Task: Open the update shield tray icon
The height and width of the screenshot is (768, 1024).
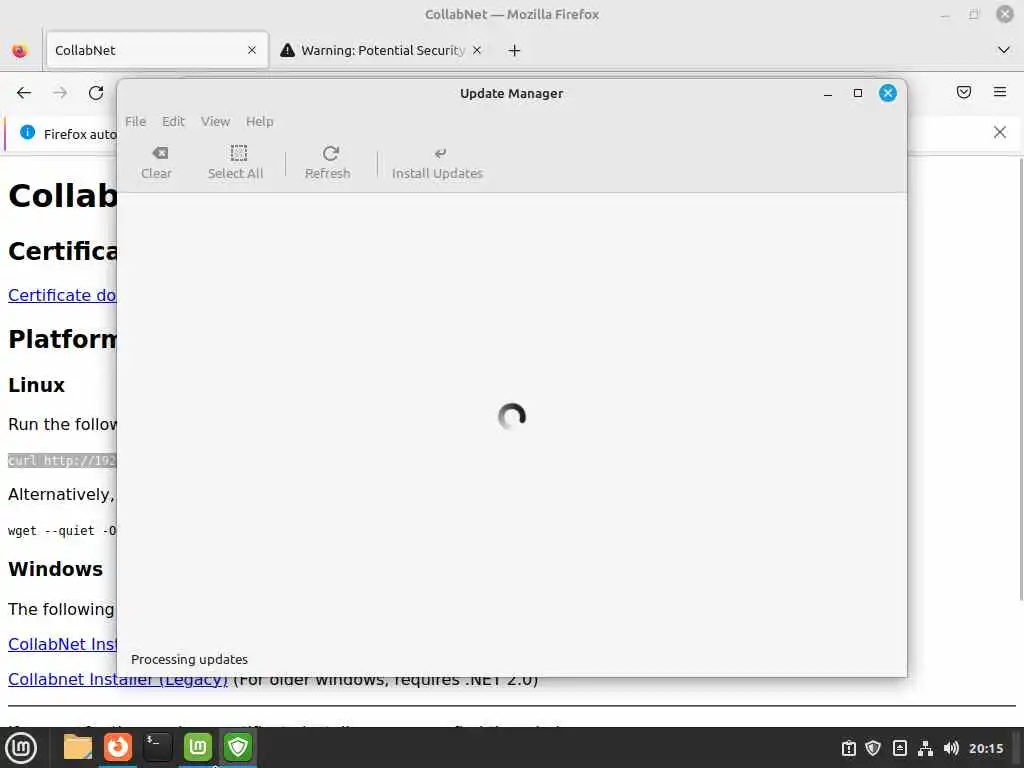Action: pyautogui.click(x=873, y=748)
